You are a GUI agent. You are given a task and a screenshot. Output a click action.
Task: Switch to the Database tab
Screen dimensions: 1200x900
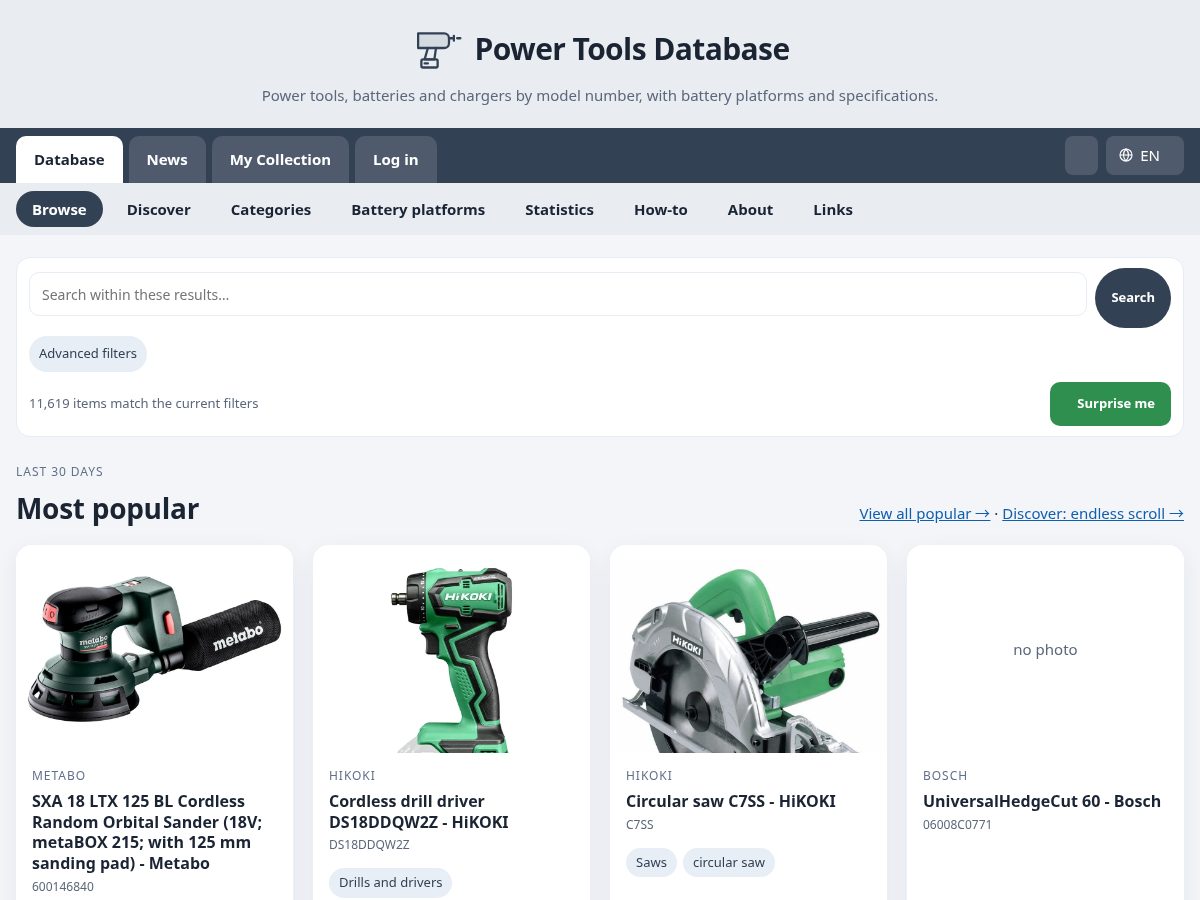69,160
